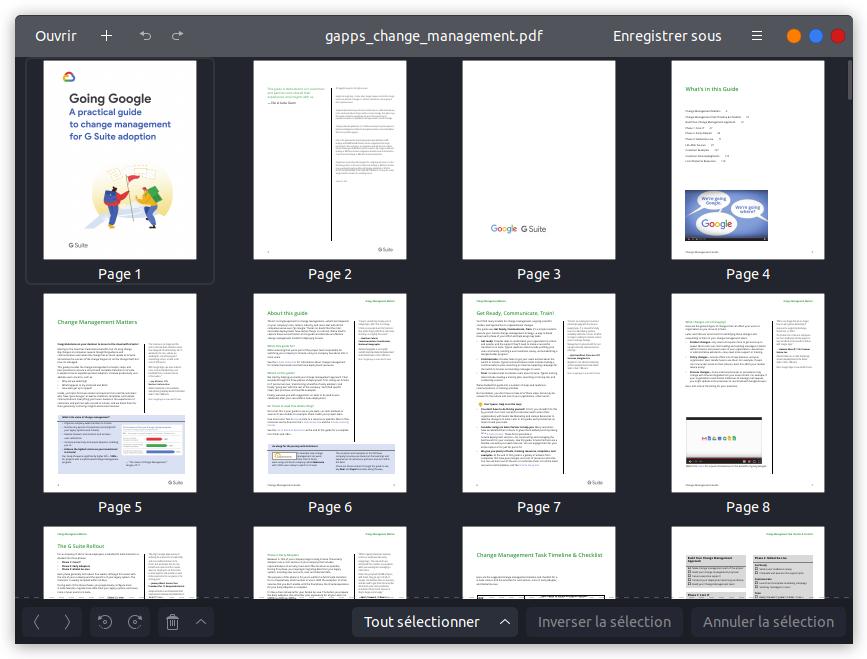Click the Ouvrir button
The image size is (867, 659).
[x=56, y=36]
